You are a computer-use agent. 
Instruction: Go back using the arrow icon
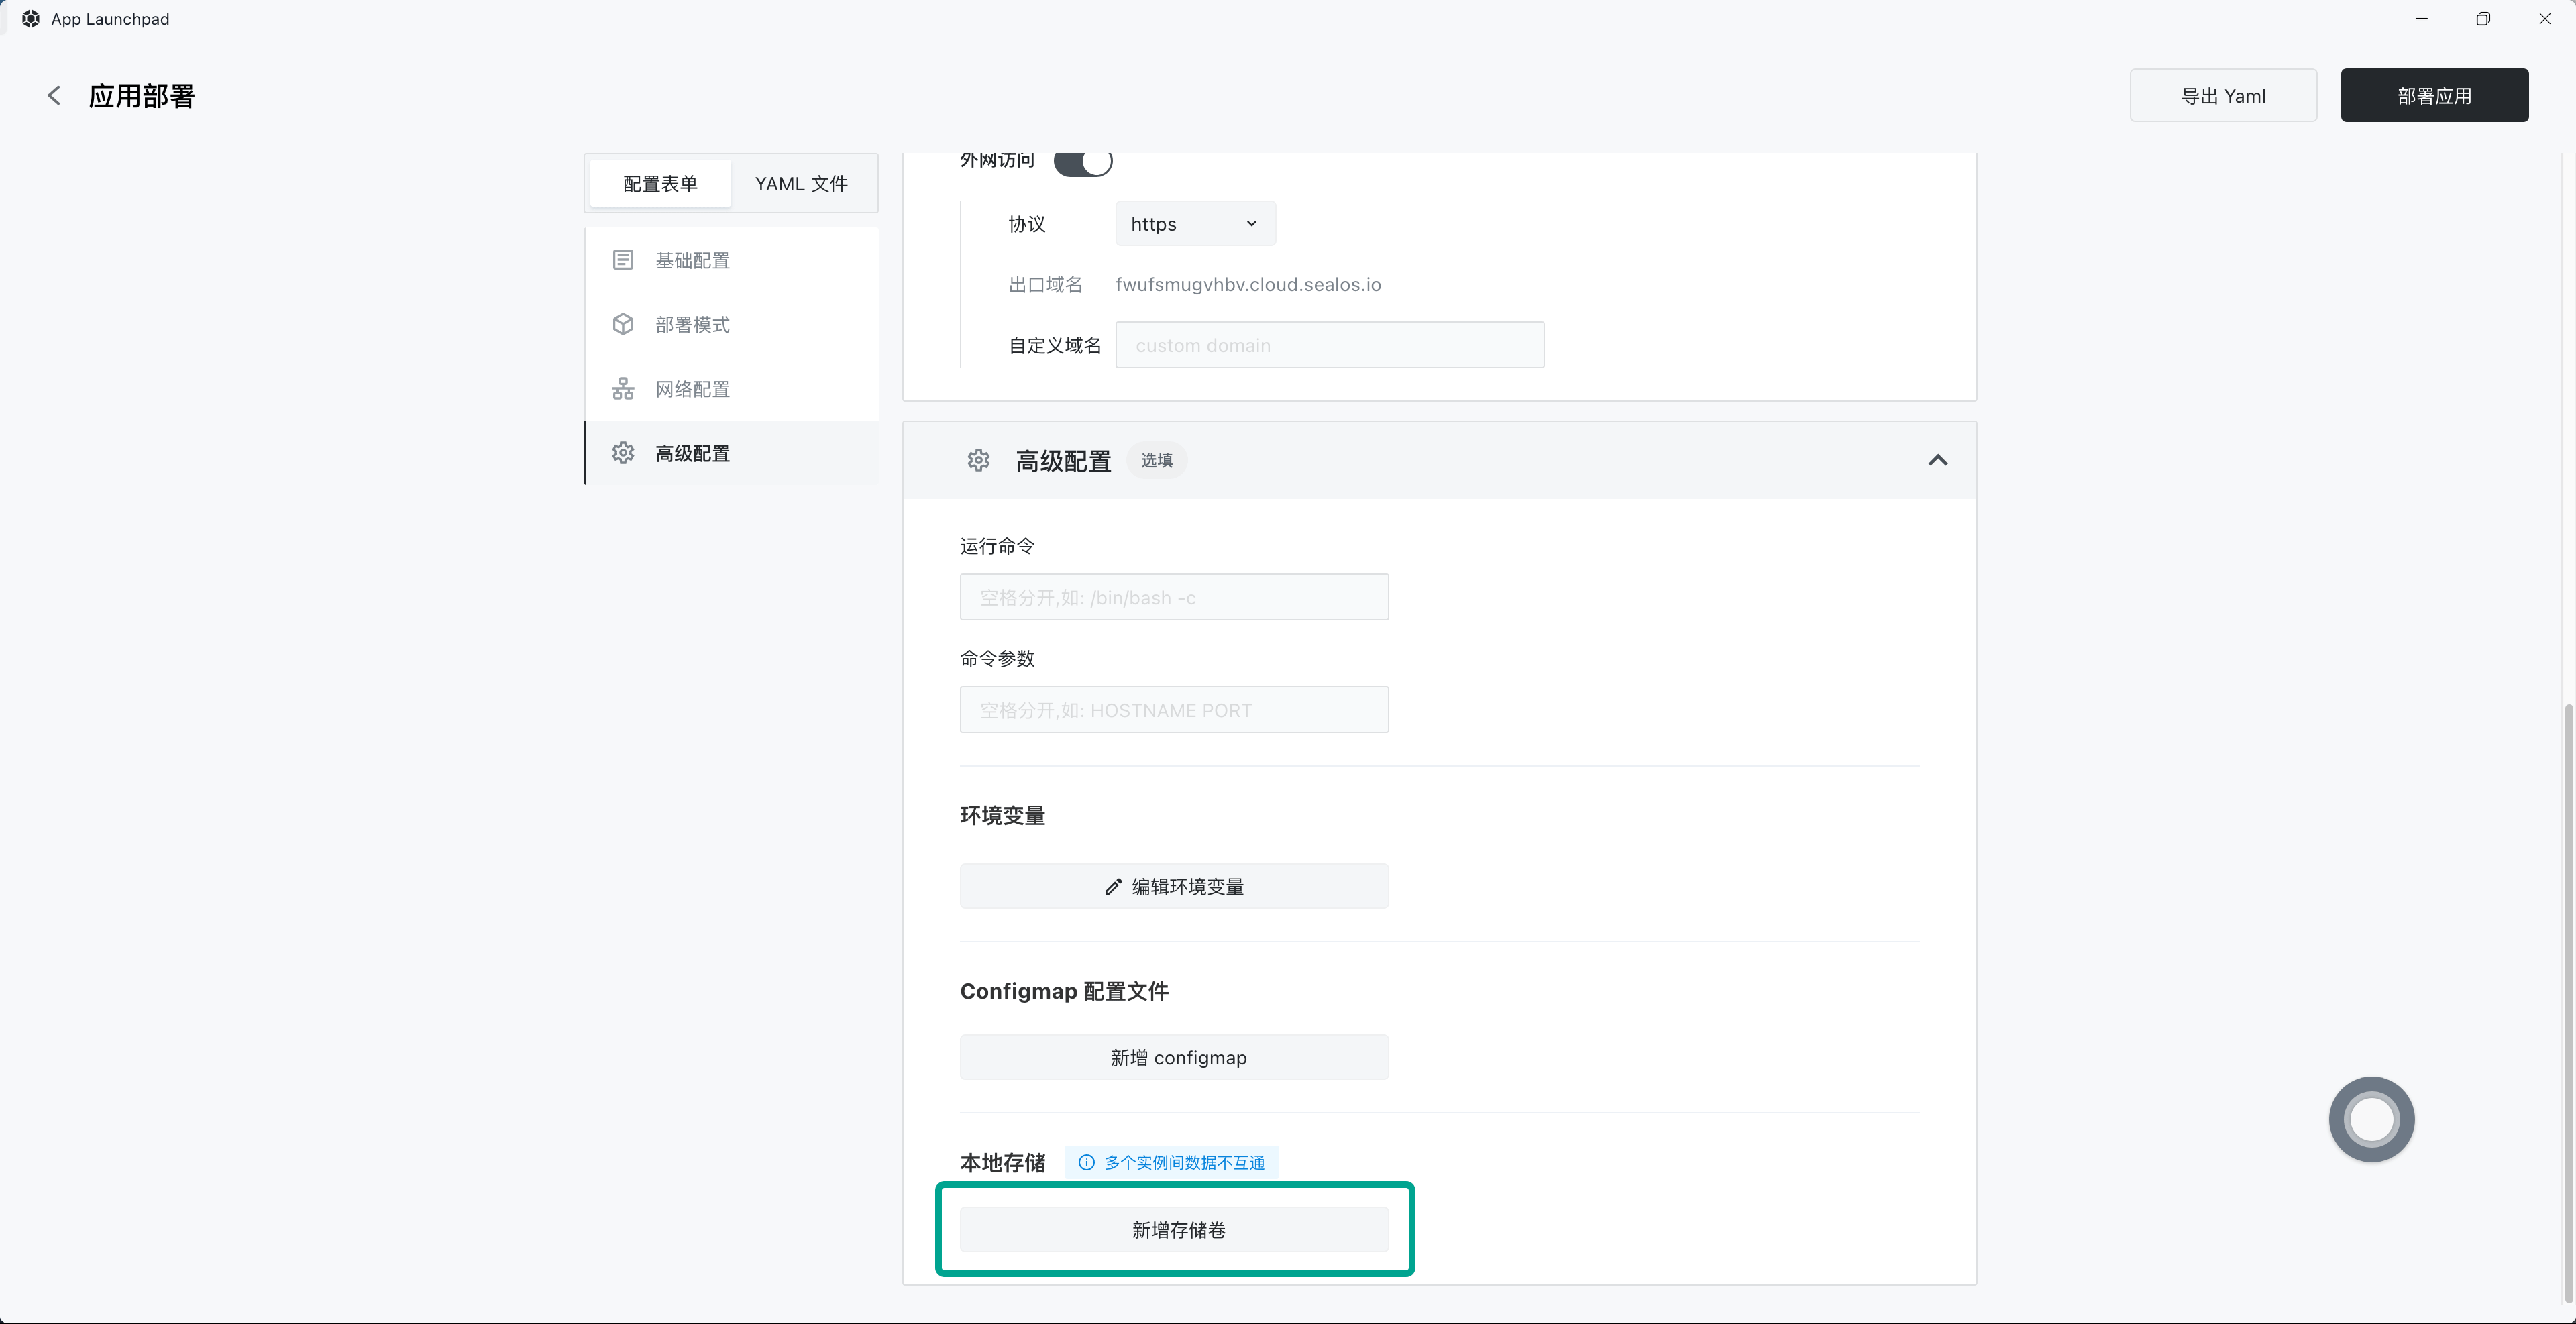click(x=54, y=95)
